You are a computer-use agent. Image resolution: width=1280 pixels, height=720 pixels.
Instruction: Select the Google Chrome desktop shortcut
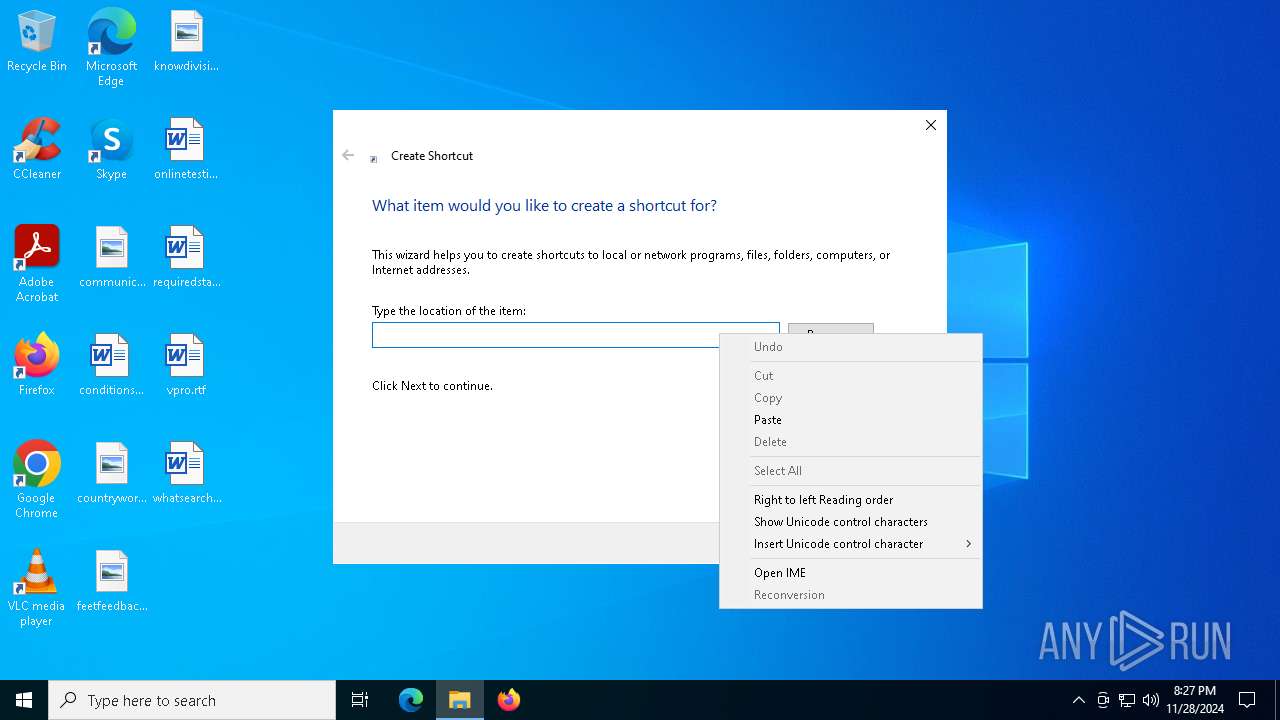[37, 480]
